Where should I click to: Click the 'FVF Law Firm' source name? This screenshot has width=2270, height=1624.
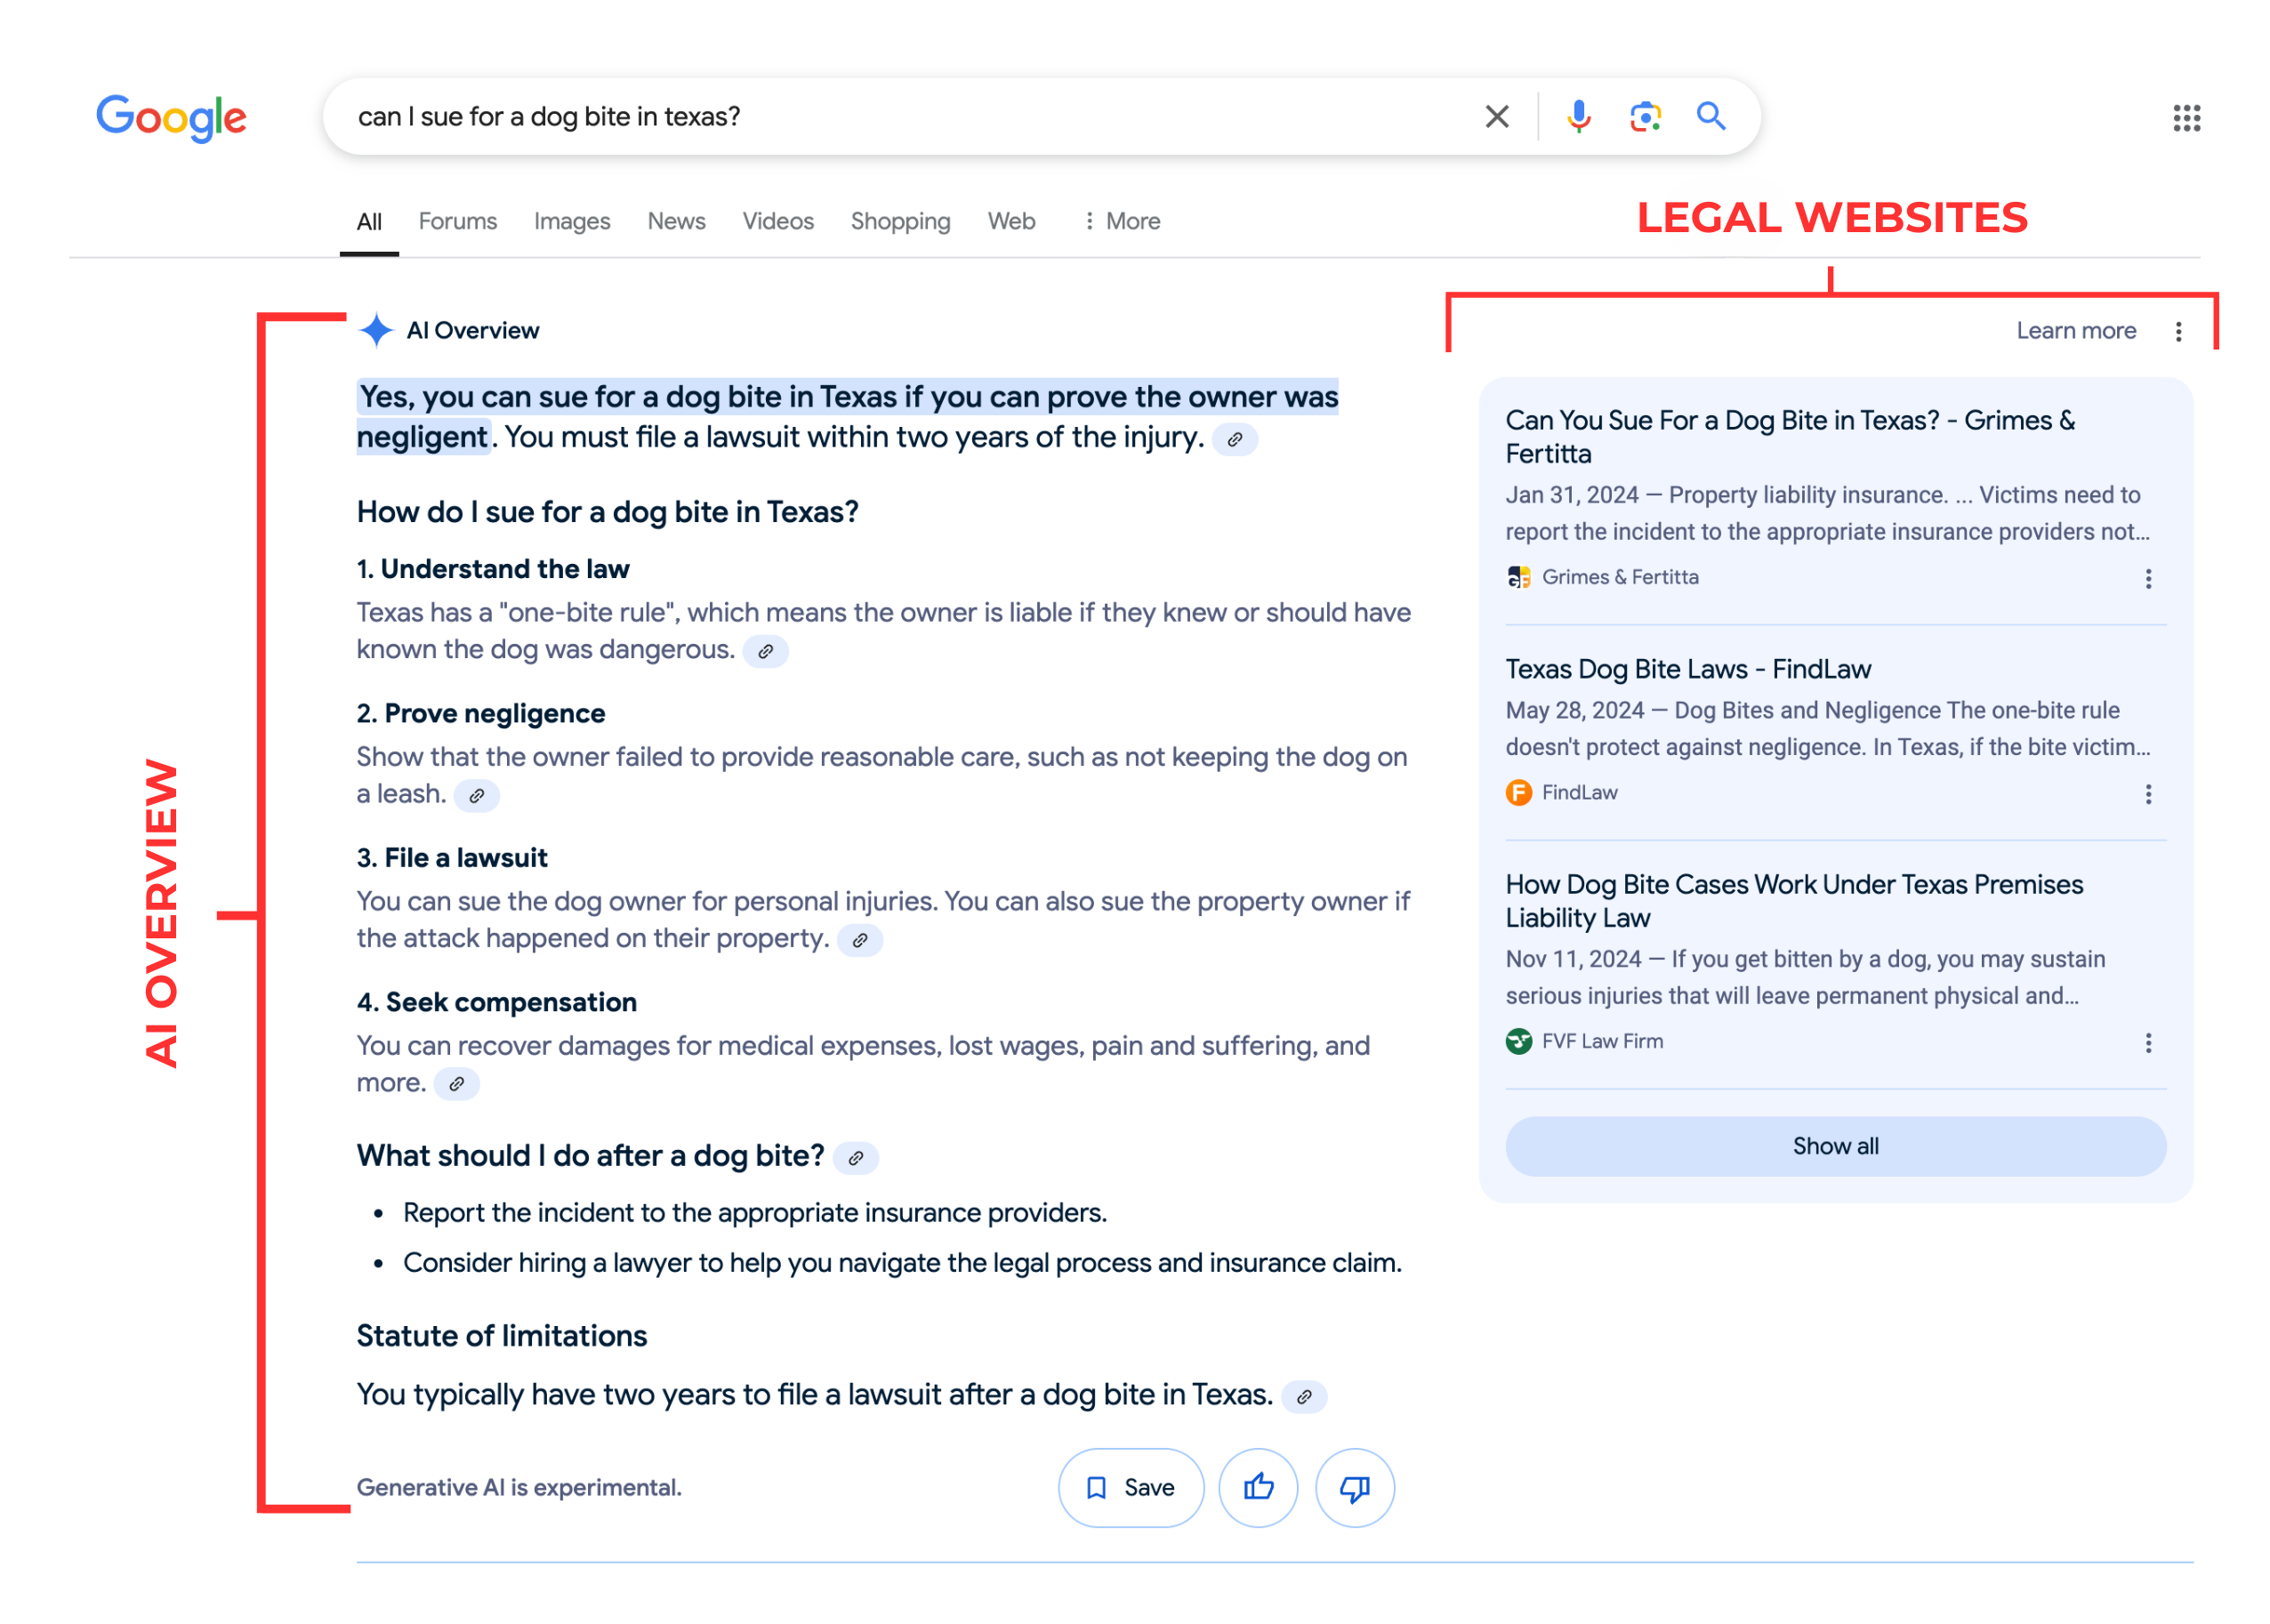pos(1602,1041)
